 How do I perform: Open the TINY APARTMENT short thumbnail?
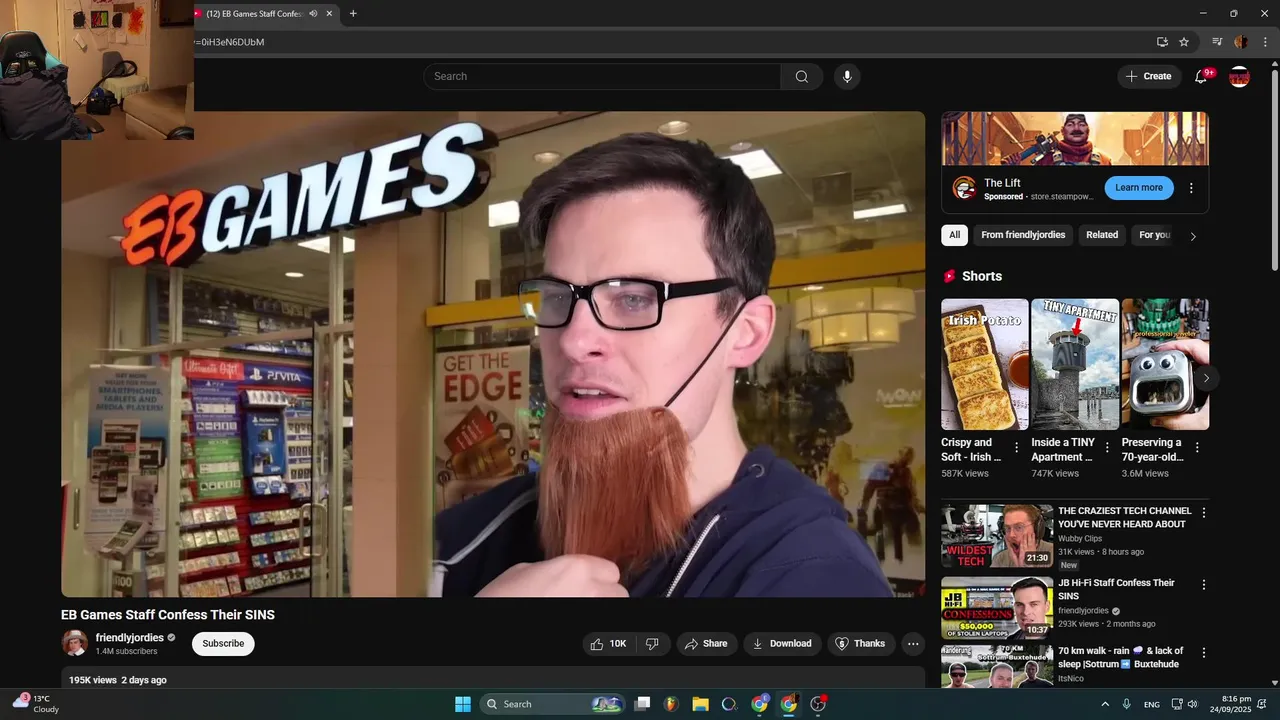pos(1075,364)
